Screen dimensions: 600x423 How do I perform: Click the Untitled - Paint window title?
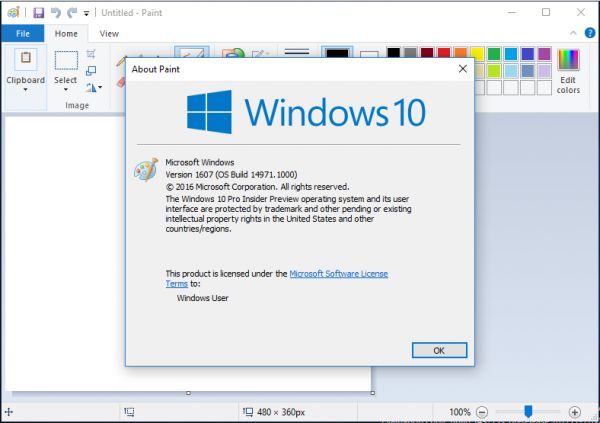tap(132, 13)
